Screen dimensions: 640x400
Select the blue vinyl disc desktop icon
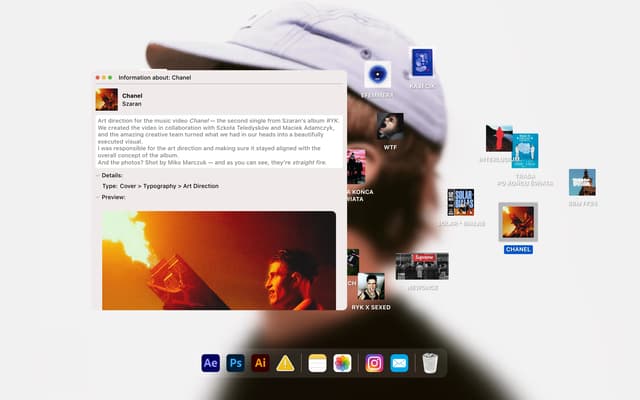pos(378,74)
